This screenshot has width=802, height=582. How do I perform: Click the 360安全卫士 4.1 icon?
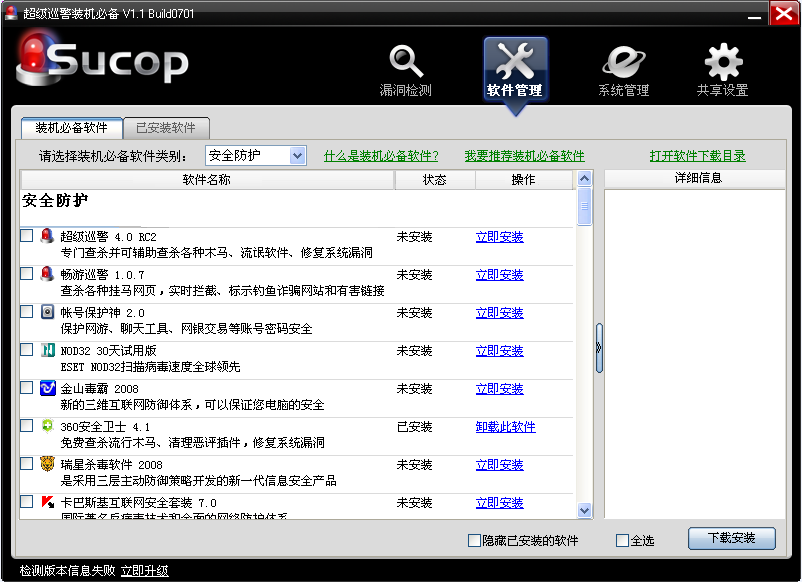[x=47, y=426]
